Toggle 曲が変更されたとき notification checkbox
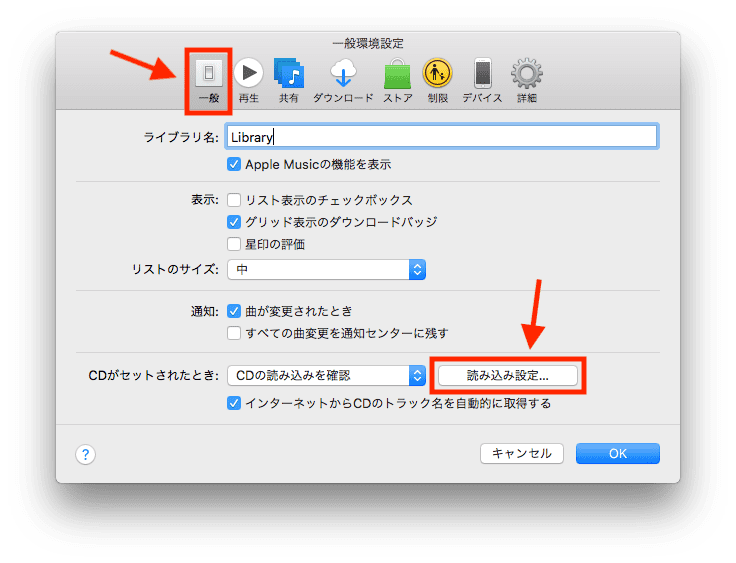The height and width of the screenshot is (563, 736). (x=234, y=311)
